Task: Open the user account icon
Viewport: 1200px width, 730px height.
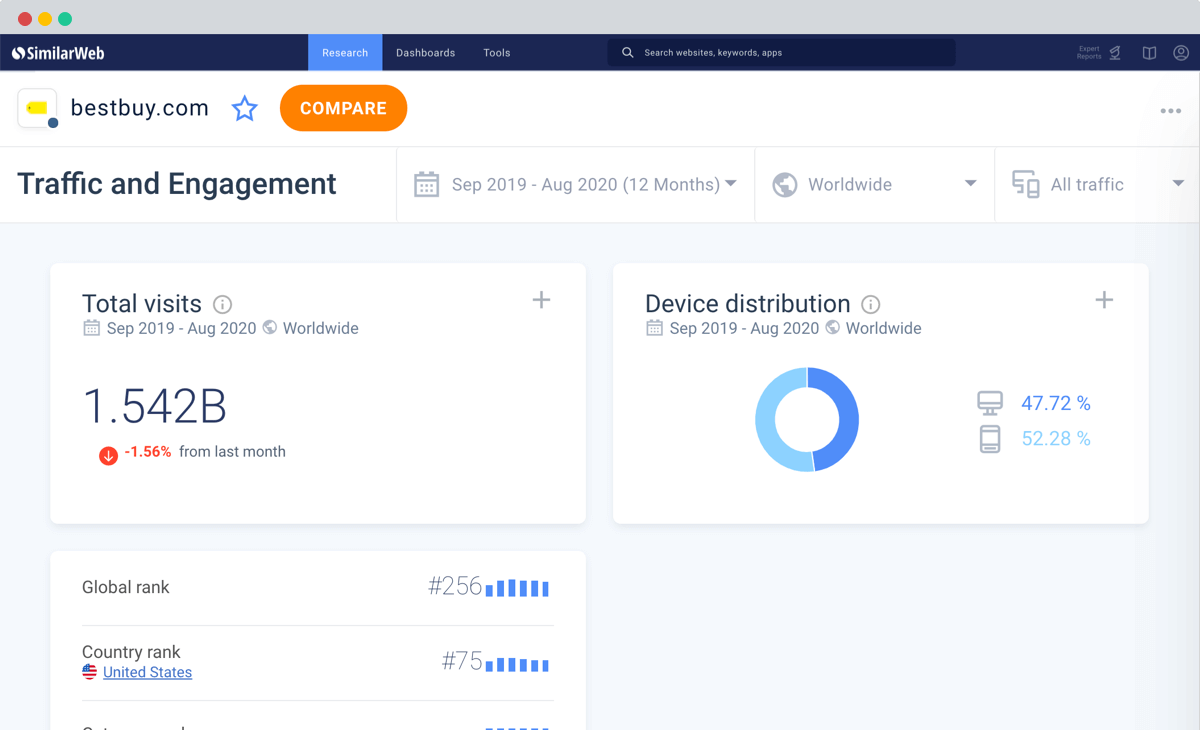Action: click(x=1181, y=53)
